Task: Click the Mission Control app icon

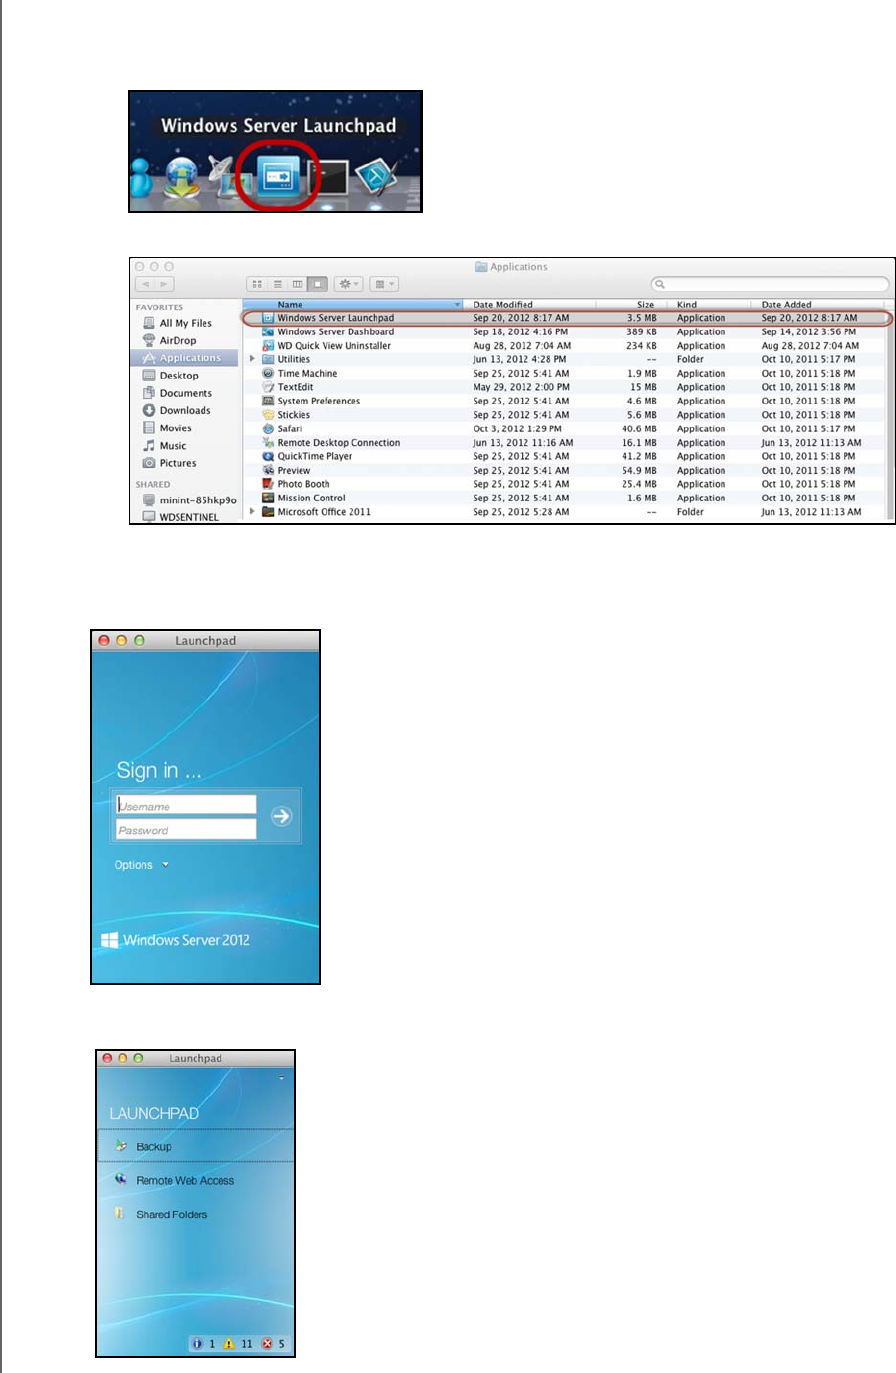Action: click(268, 498)
